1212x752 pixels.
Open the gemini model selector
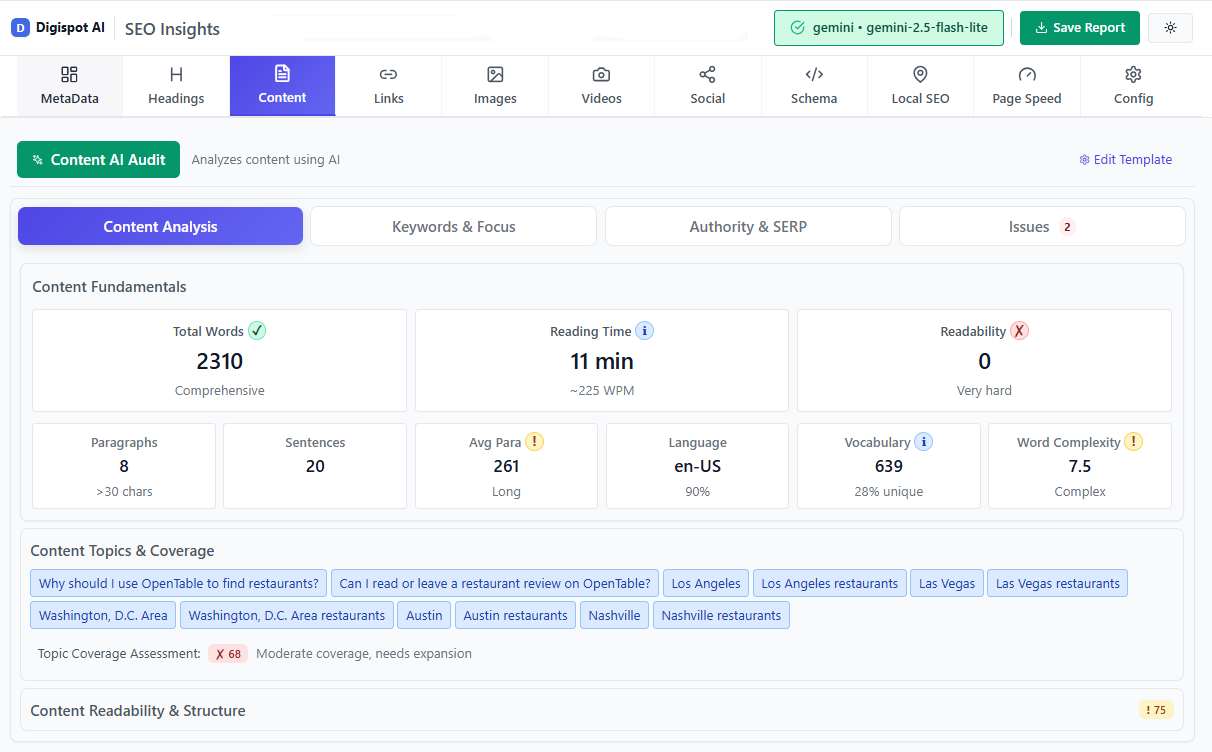point(888,28)
